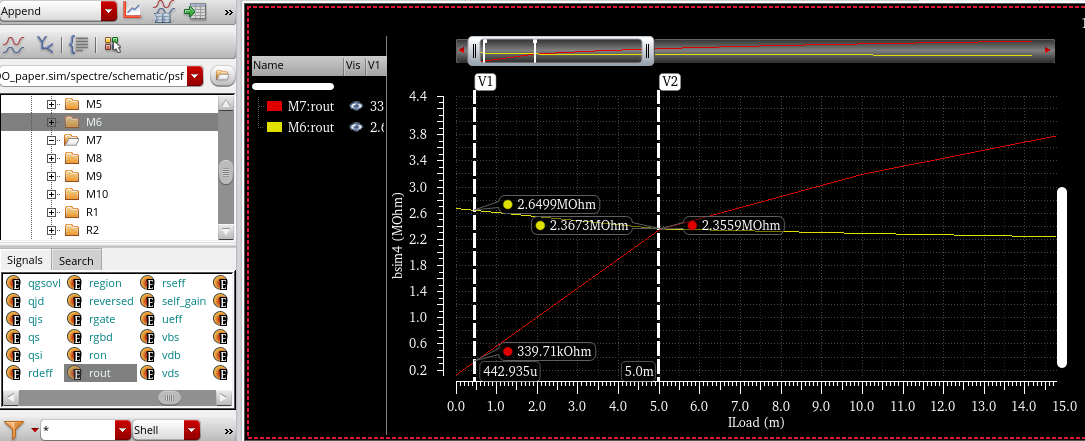Viewport: 1085px width, 441px height.
Task: Click the Vis column header in legend
Action: pyautogui.click(x=353, y=65)
